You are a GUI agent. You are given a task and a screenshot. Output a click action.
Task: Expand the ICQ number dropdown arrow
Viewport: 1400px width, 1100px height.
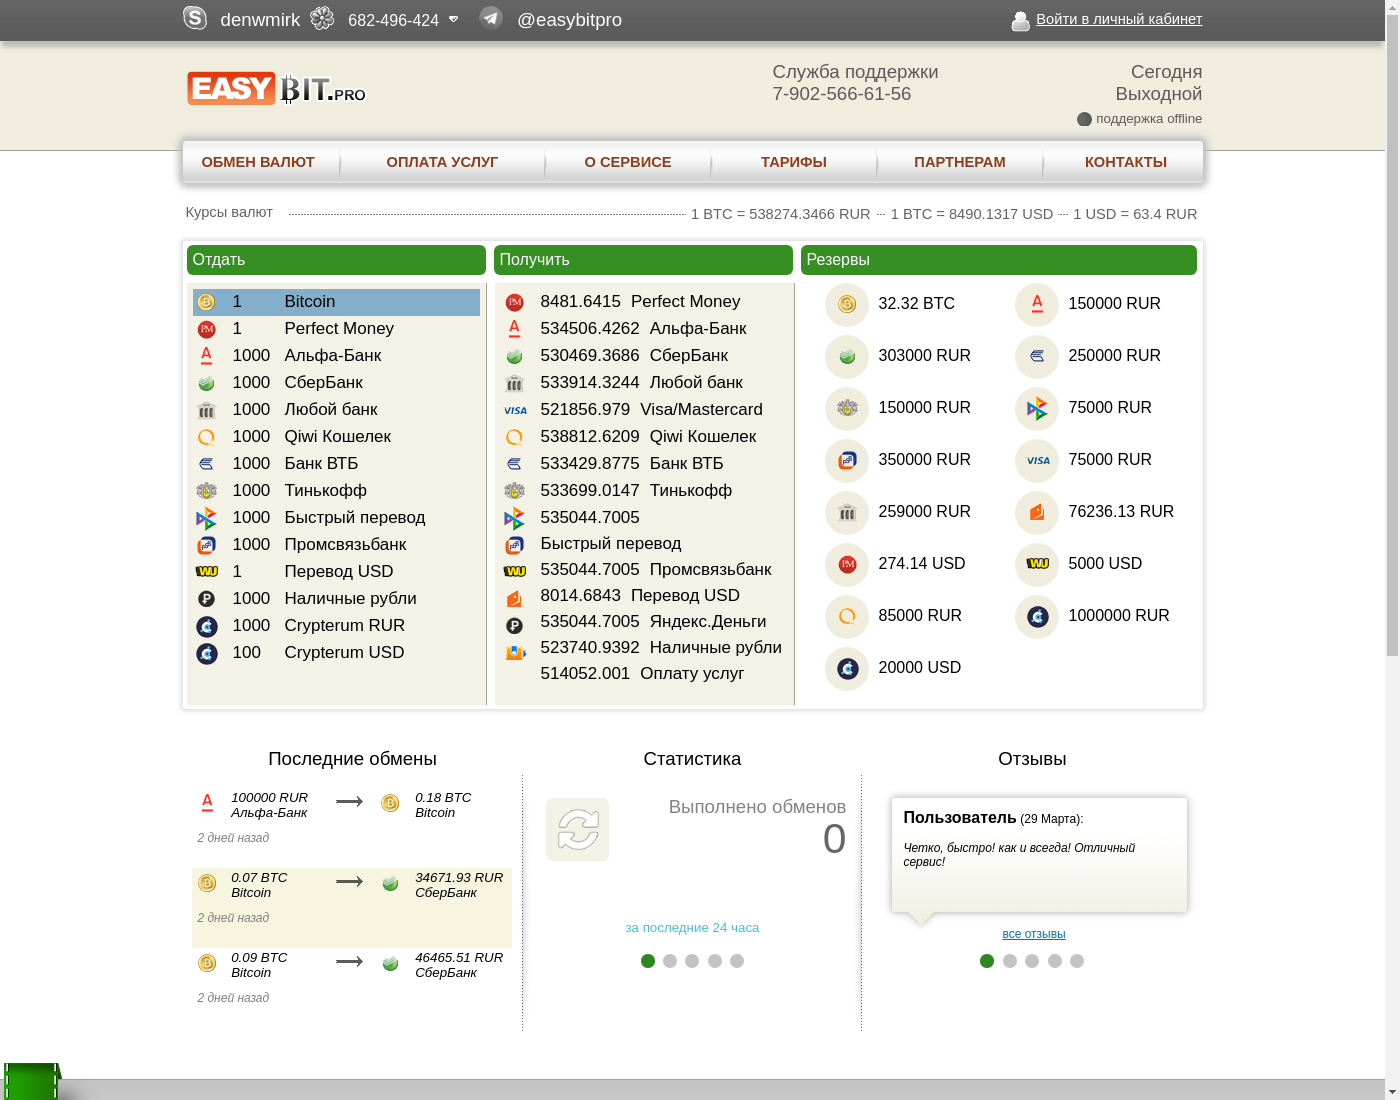click(x=453, y=19)
